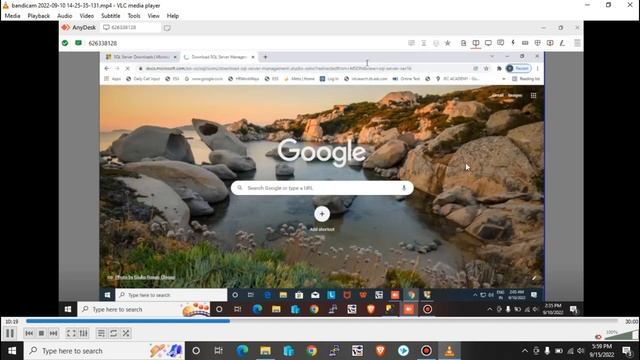
Task: Click the Google search box
Action: point(322,188)
